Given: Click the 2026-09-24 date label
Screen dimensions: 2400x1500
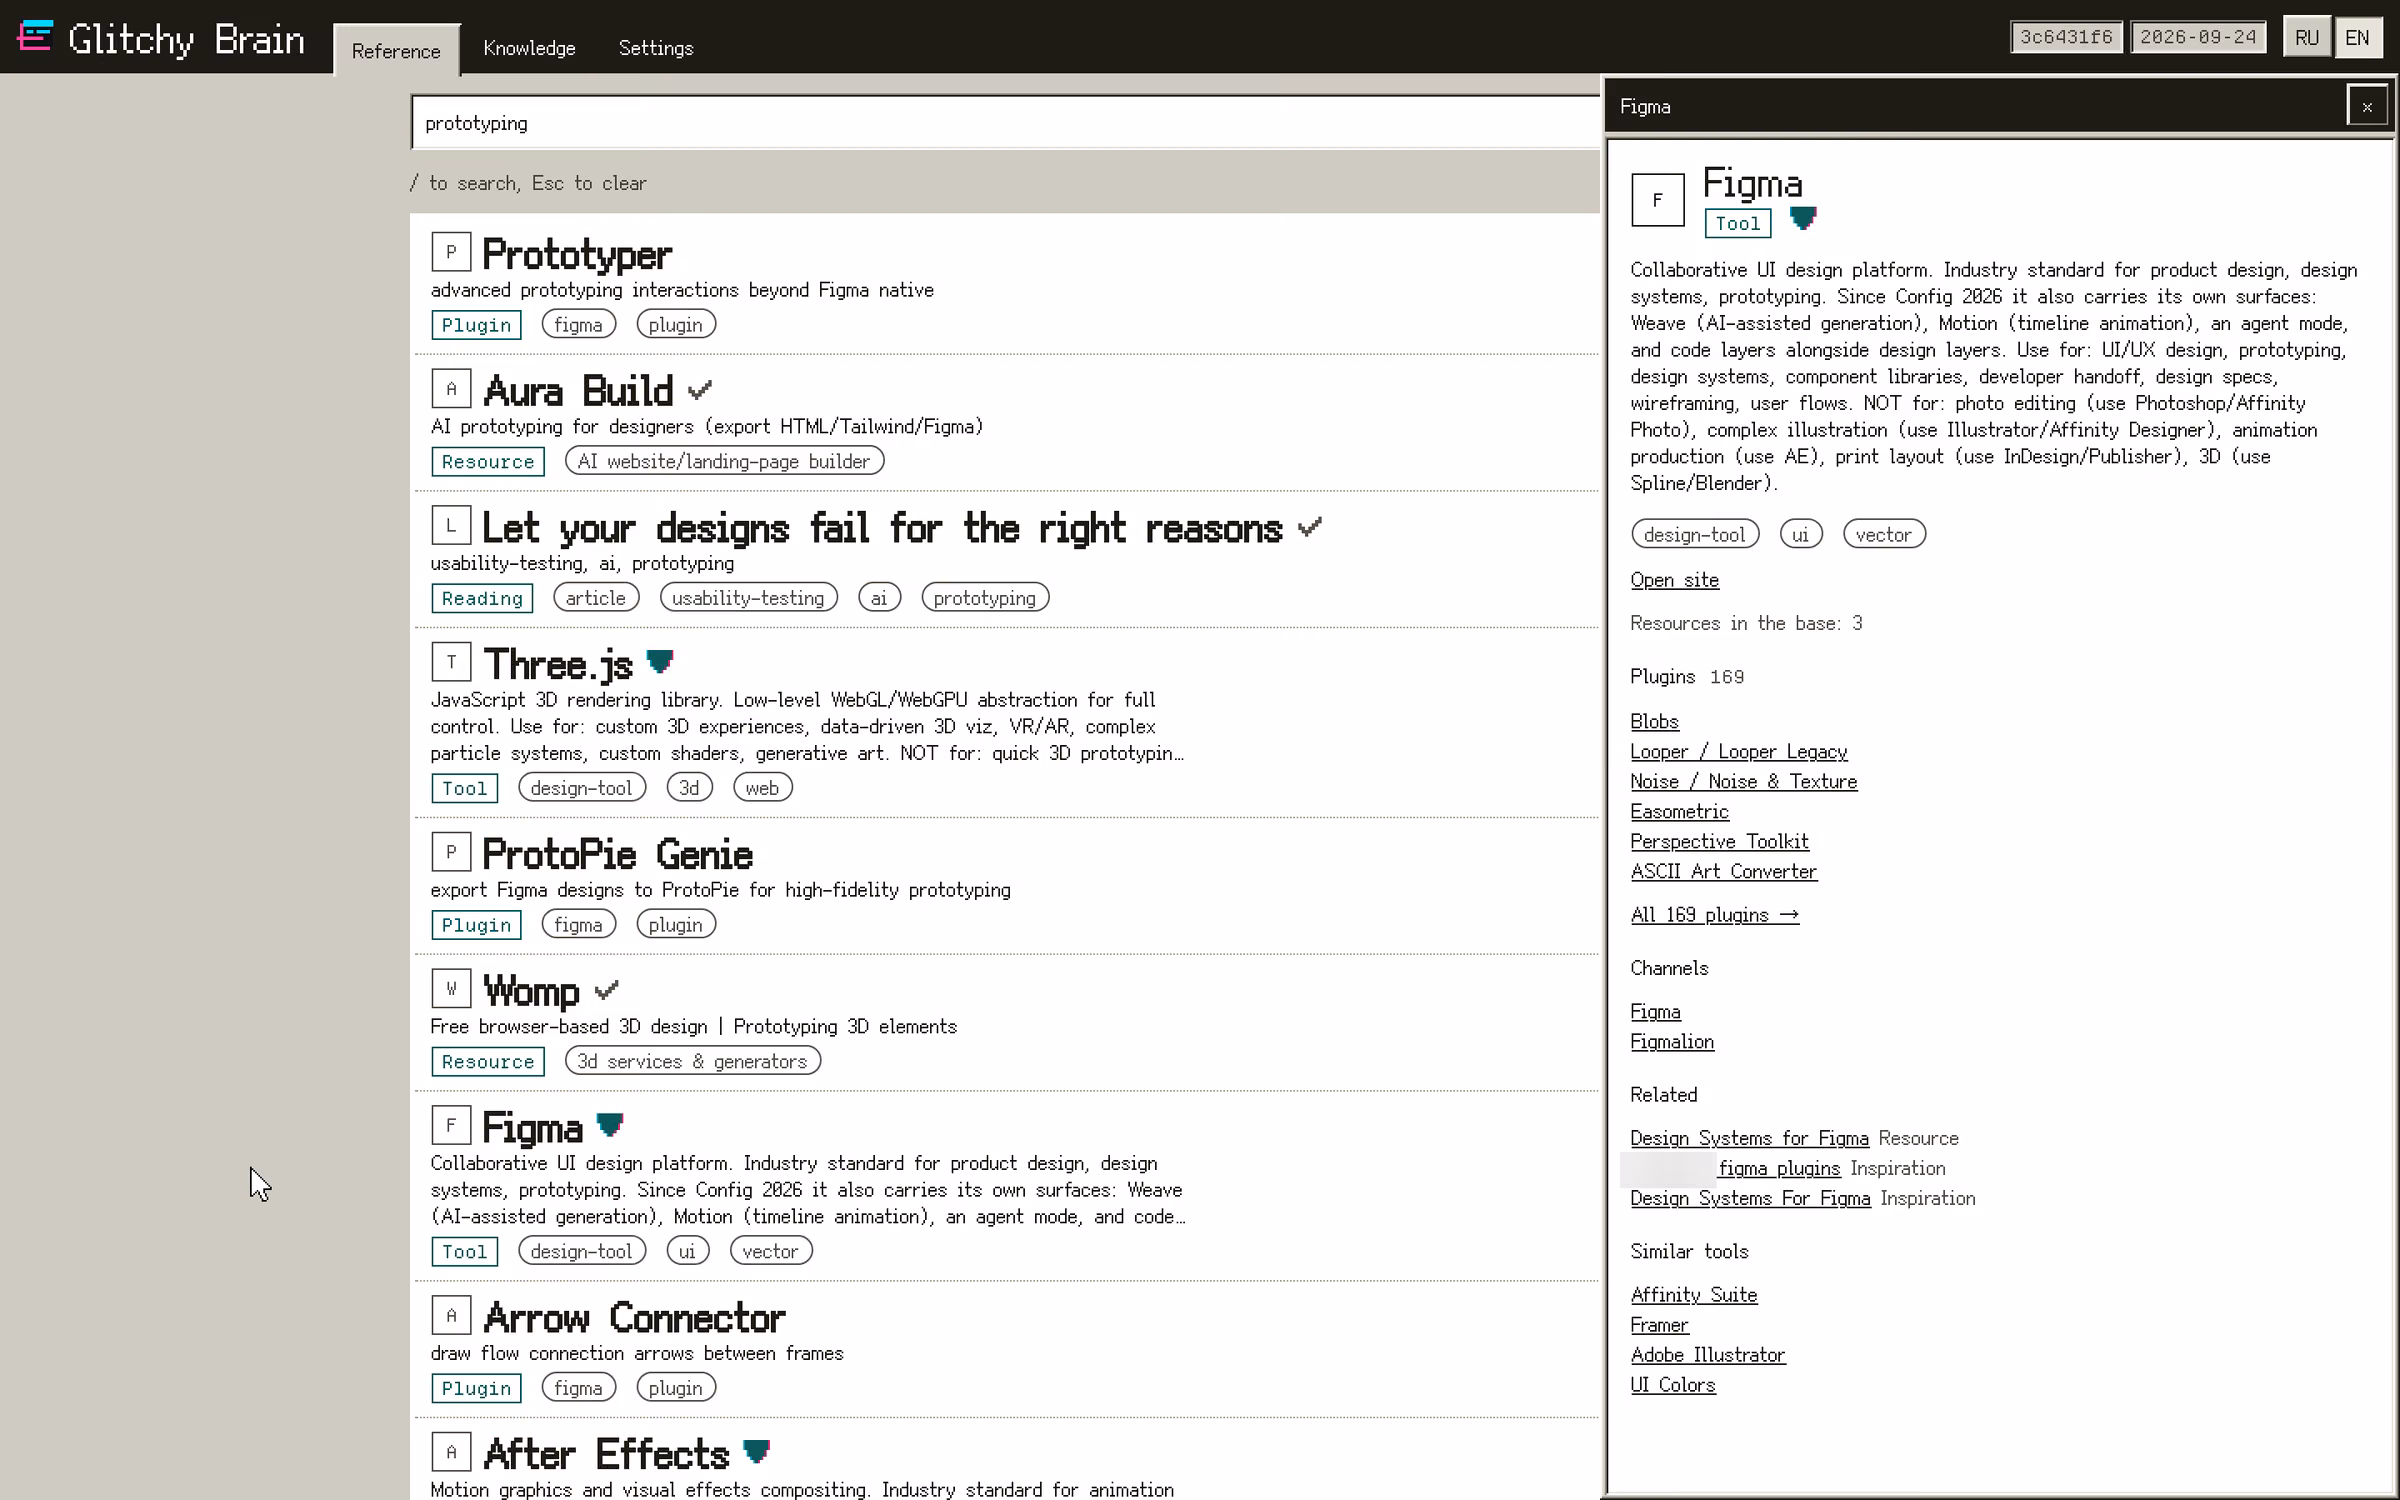Looking at the screenshot, I should (x=2198, y=37).
